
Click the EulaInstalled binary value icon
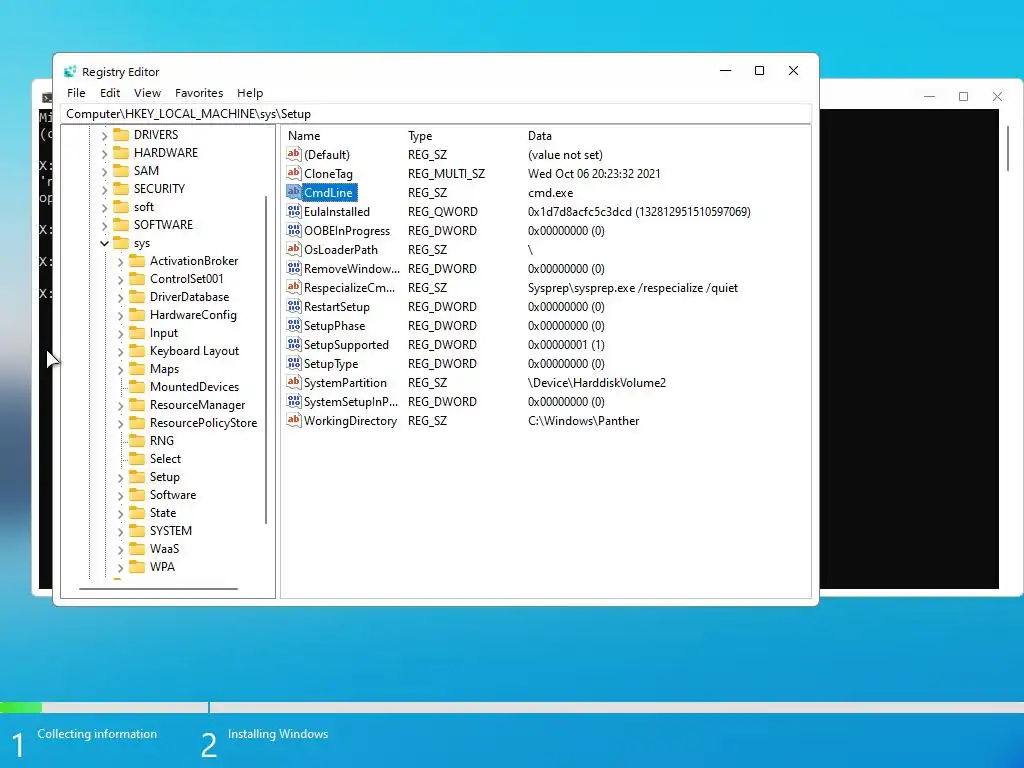294,211
